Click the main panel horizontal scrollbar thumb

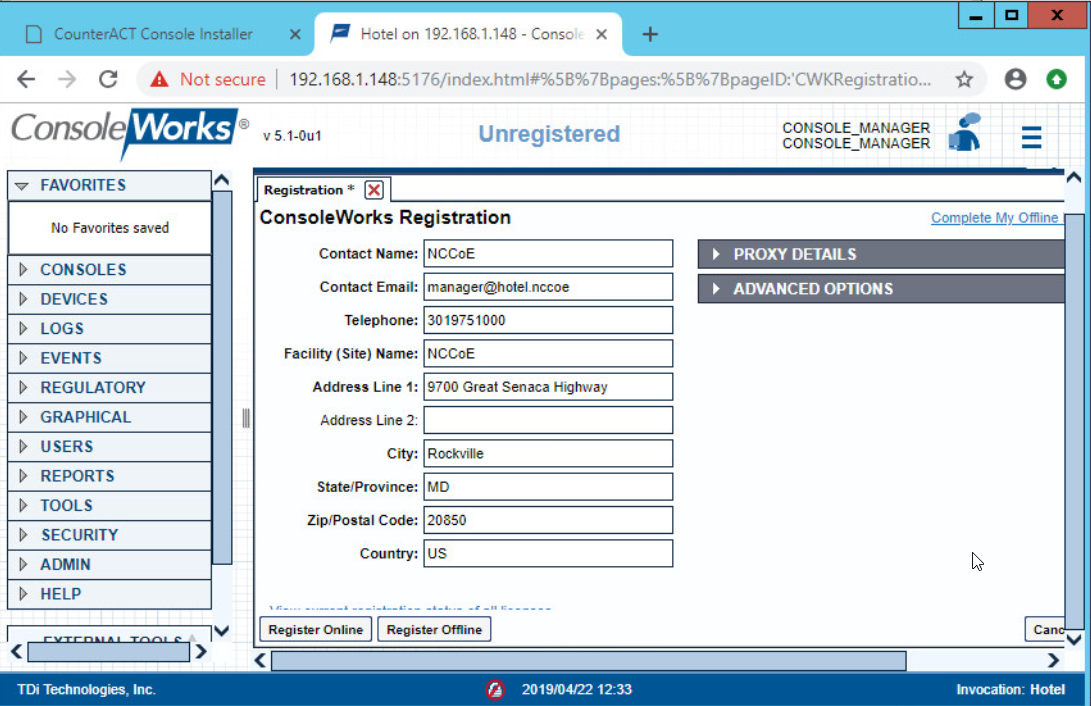(x=589, y=660)
